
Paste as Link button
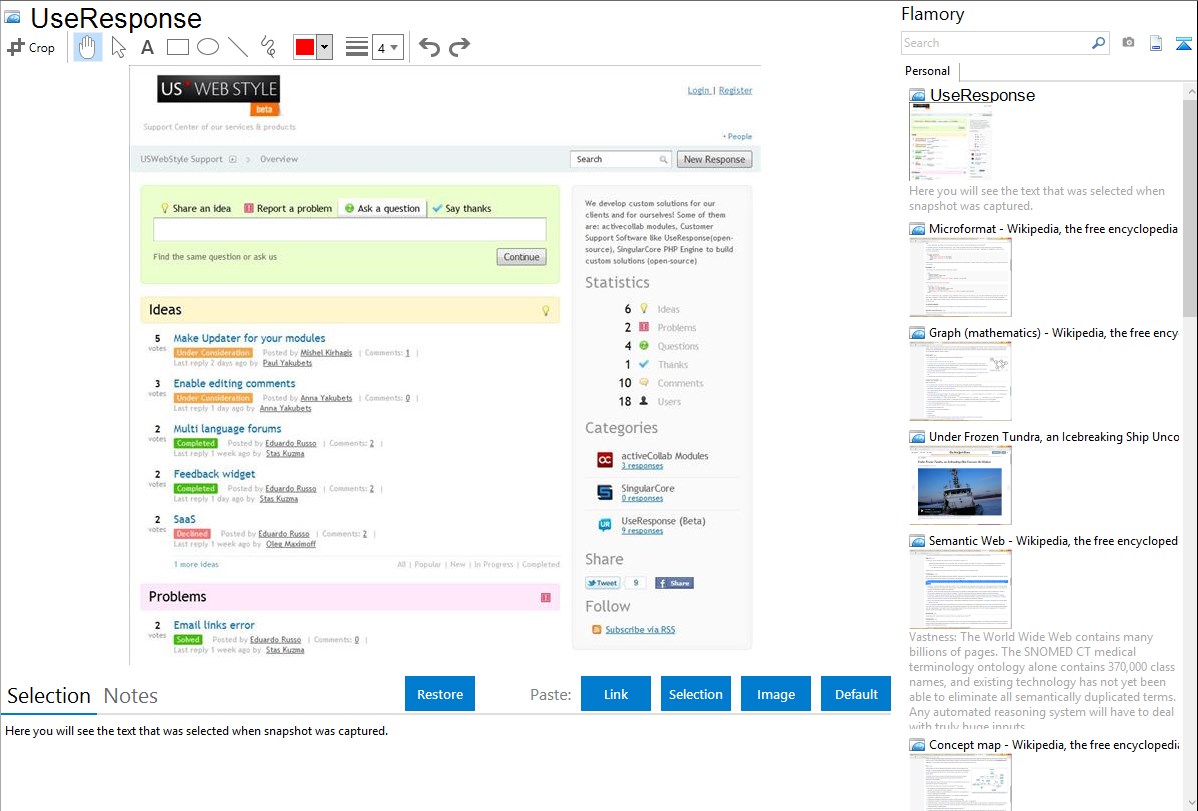[x=616, y=694]
